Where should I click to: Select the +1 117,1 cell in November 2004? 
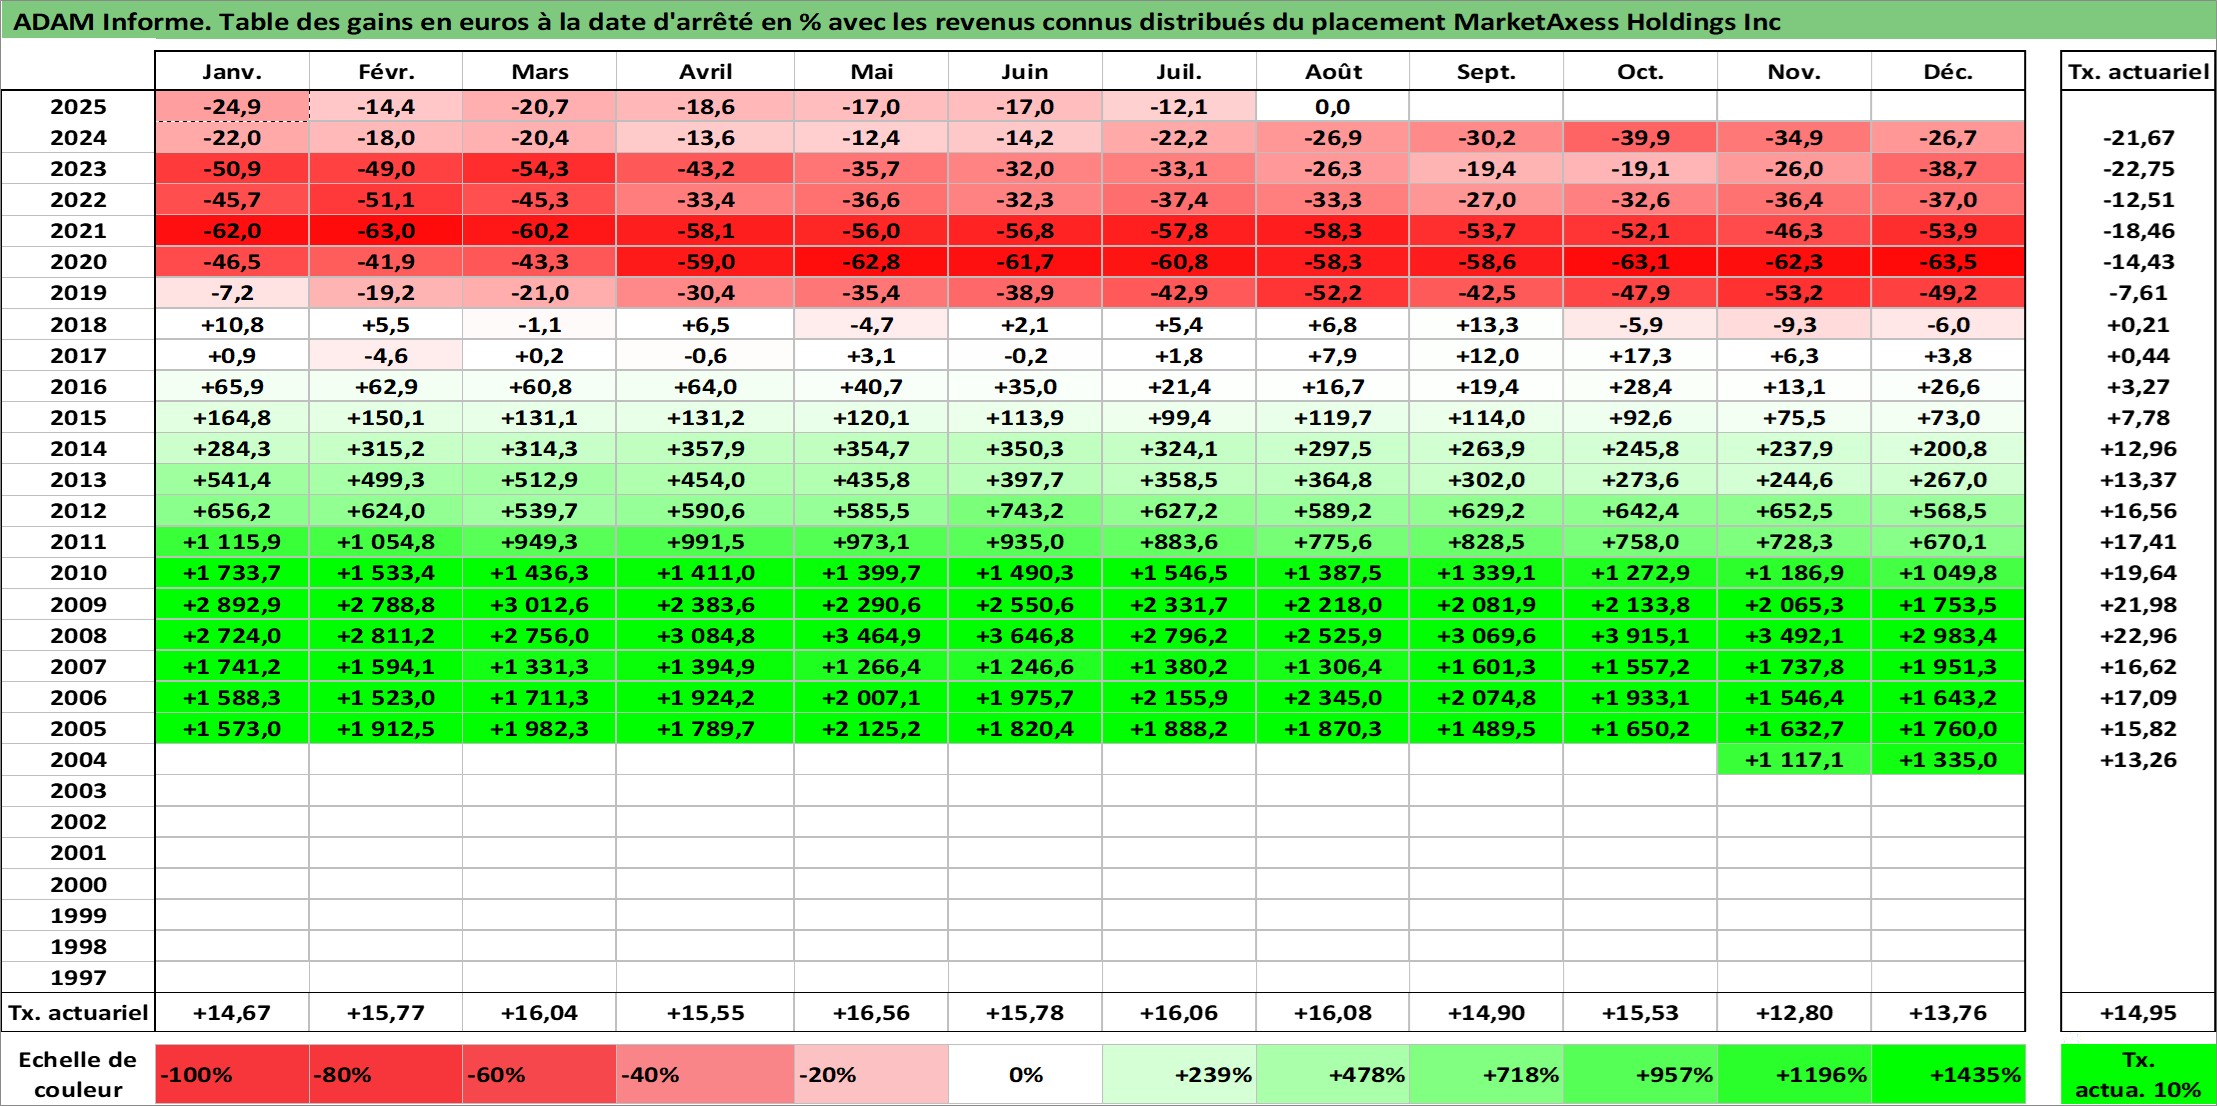point(1794,759)
